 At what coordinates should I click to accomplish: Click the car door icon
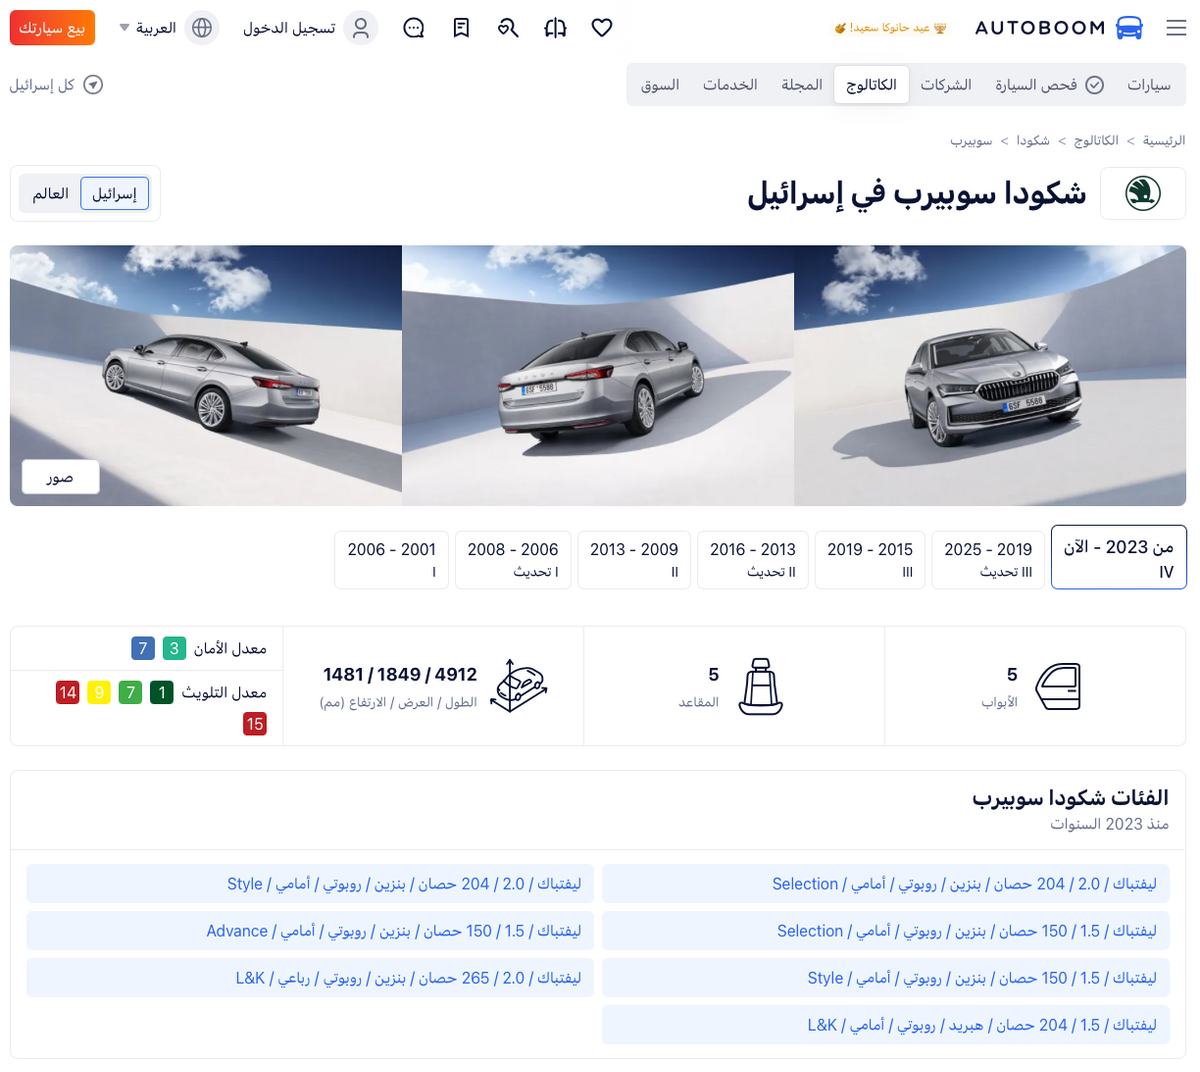tap(1058, 687)
